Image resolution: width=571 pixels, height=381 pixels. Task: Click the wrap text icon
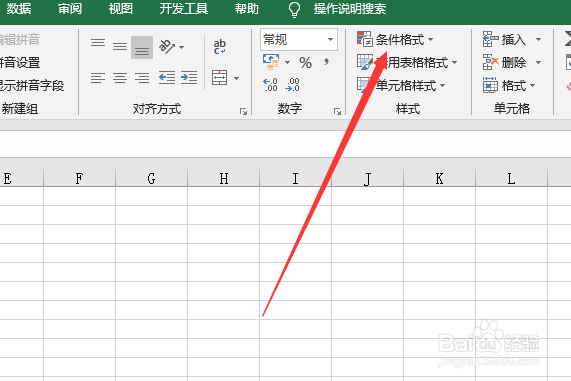tap(220, 47)
